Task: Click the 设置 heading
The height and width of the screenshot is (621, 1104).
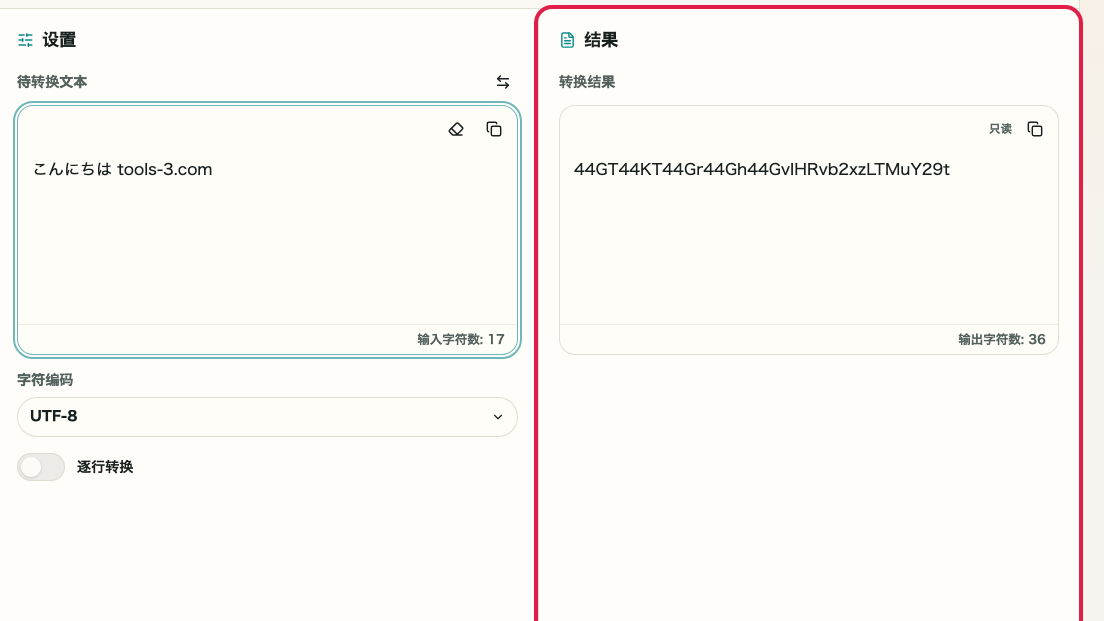Action: click(x=59, y=40)
